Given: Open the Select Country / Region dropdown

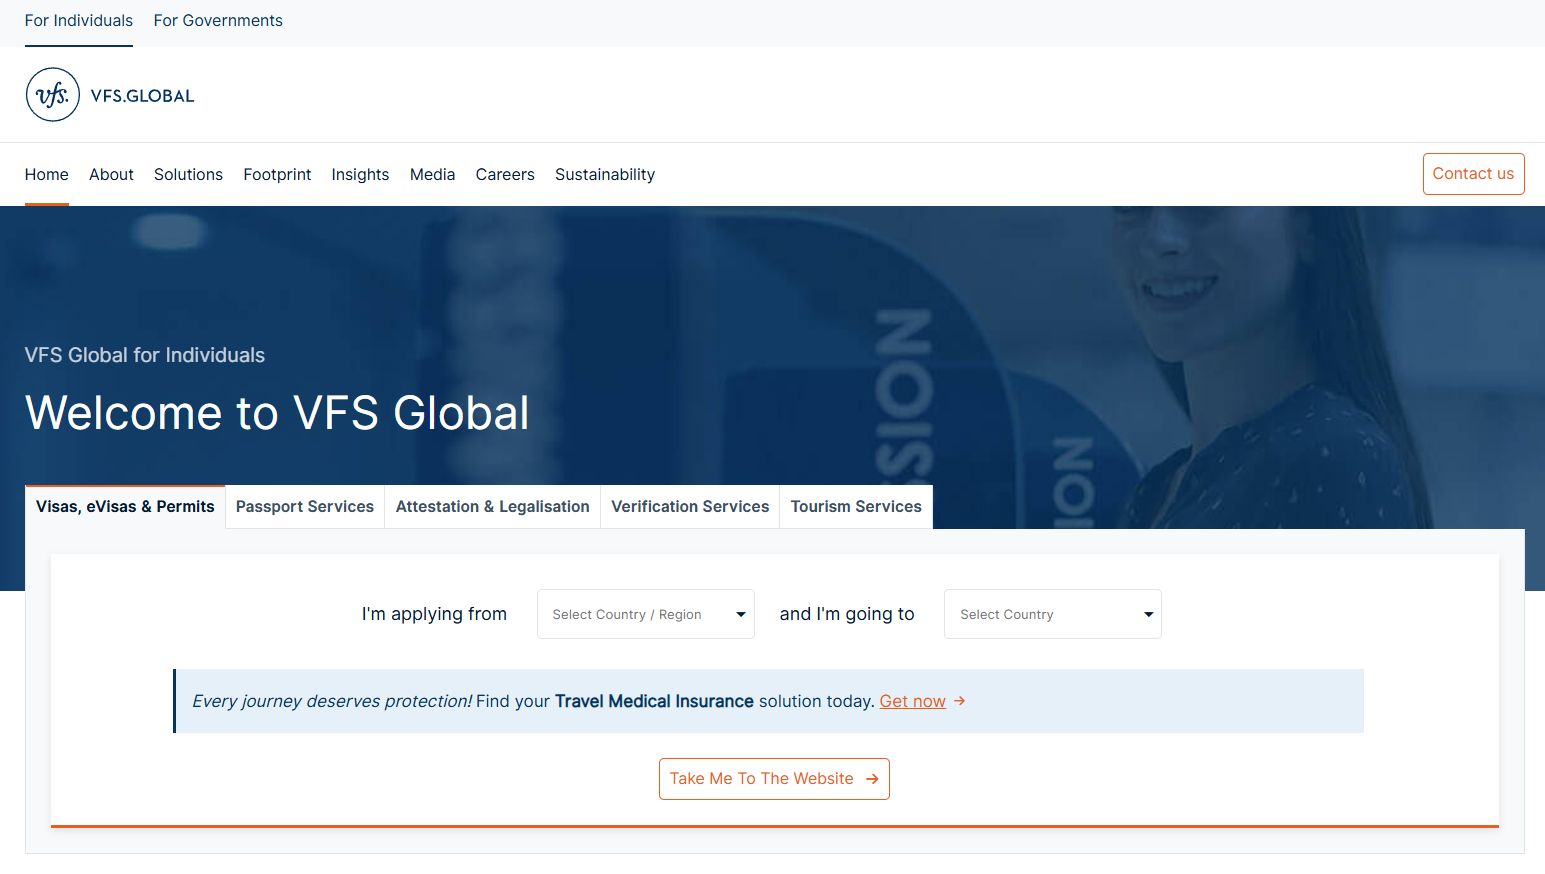Looking at the screenshot, I should click(646, 614).
